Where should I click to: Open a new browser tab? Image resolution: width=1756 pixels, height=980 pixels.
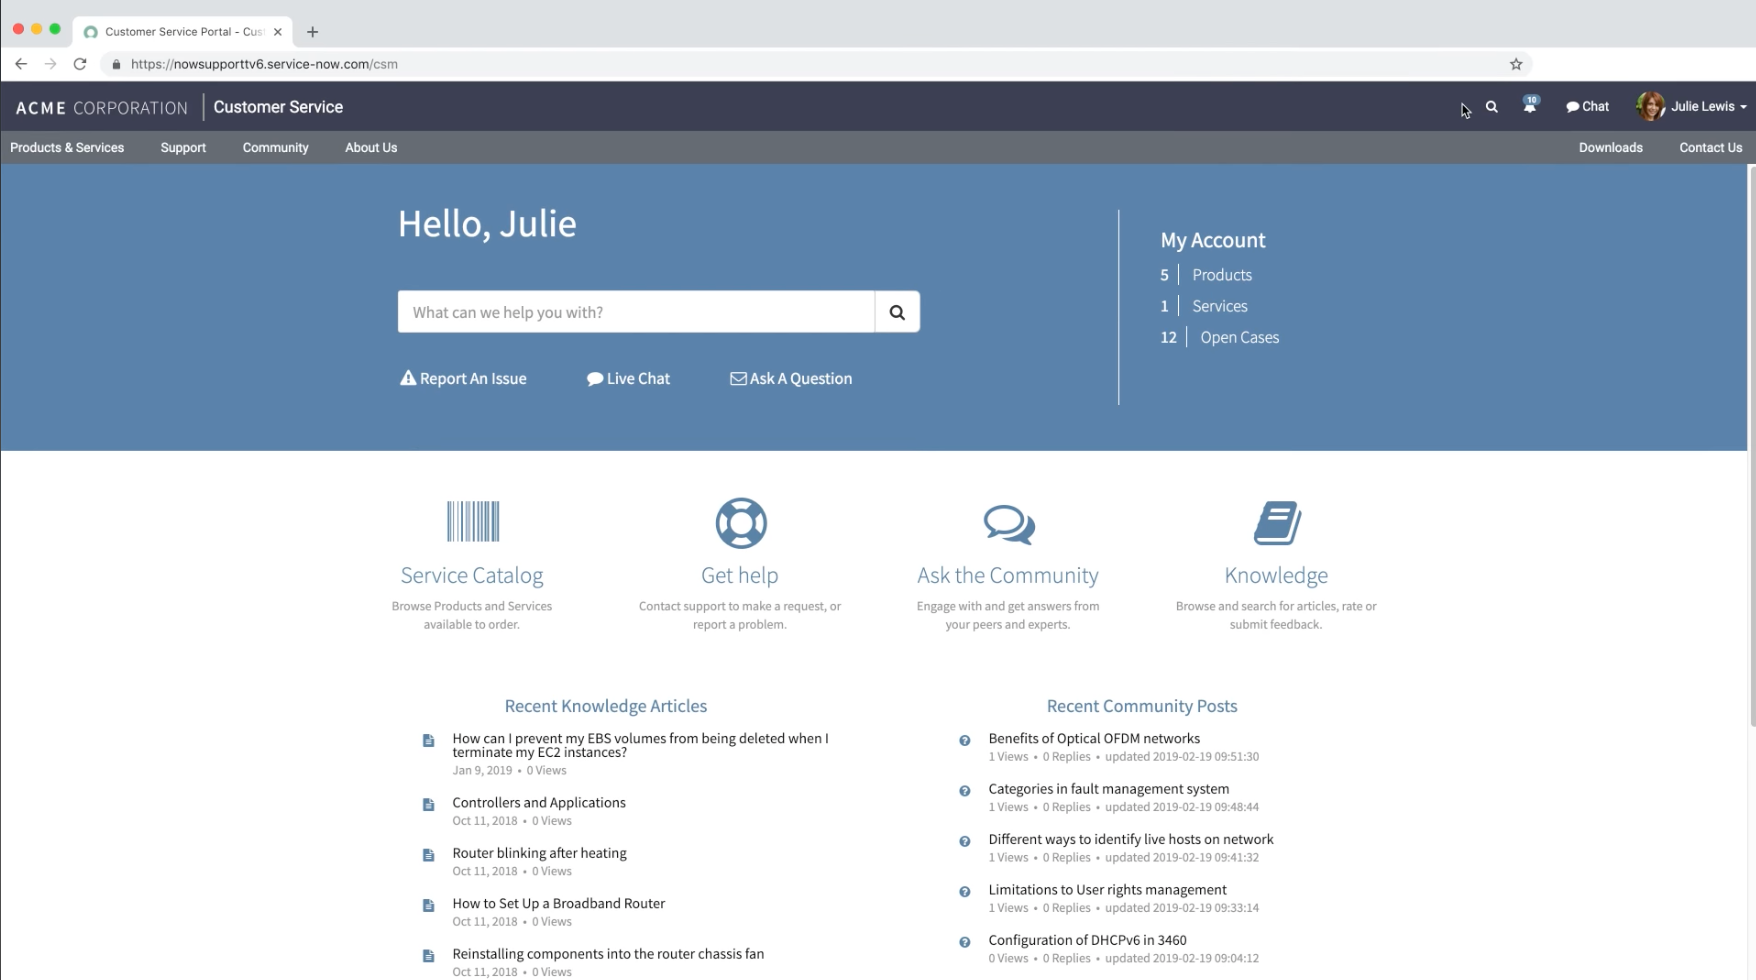[x=312, y=32]
